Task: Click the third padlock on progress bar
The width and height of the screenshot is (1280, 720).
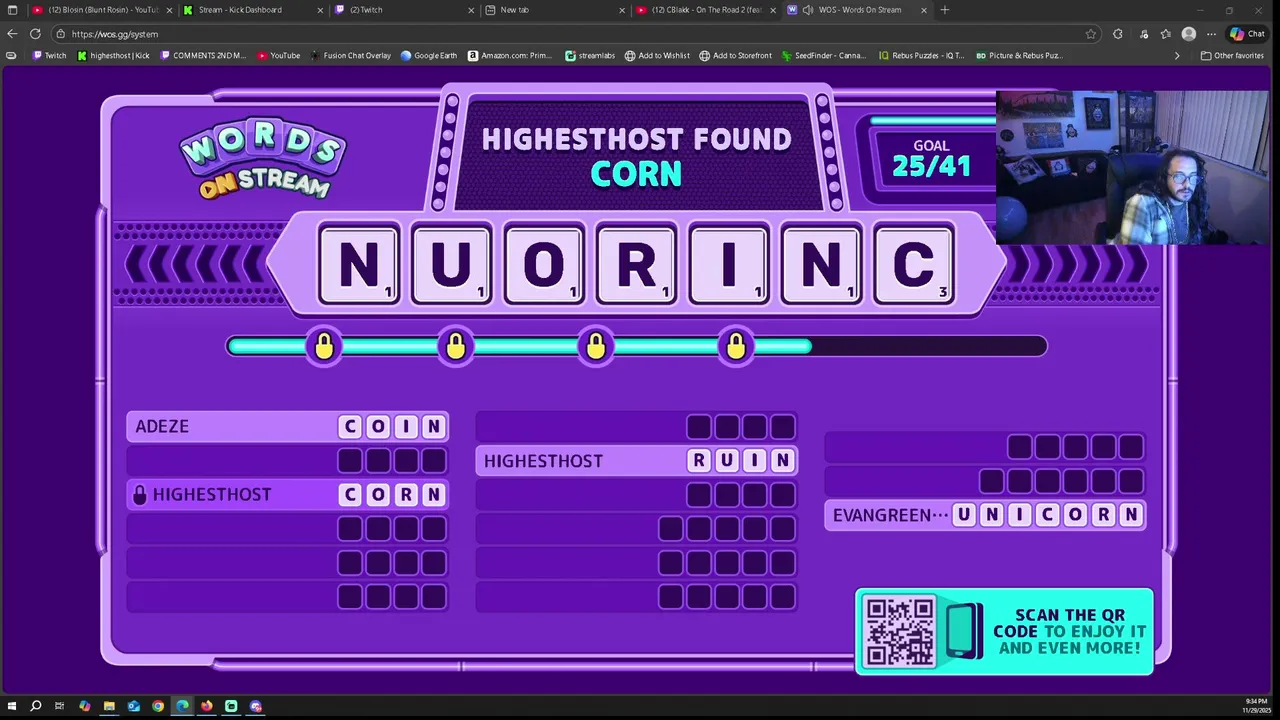Action: [x=596, y=346]
